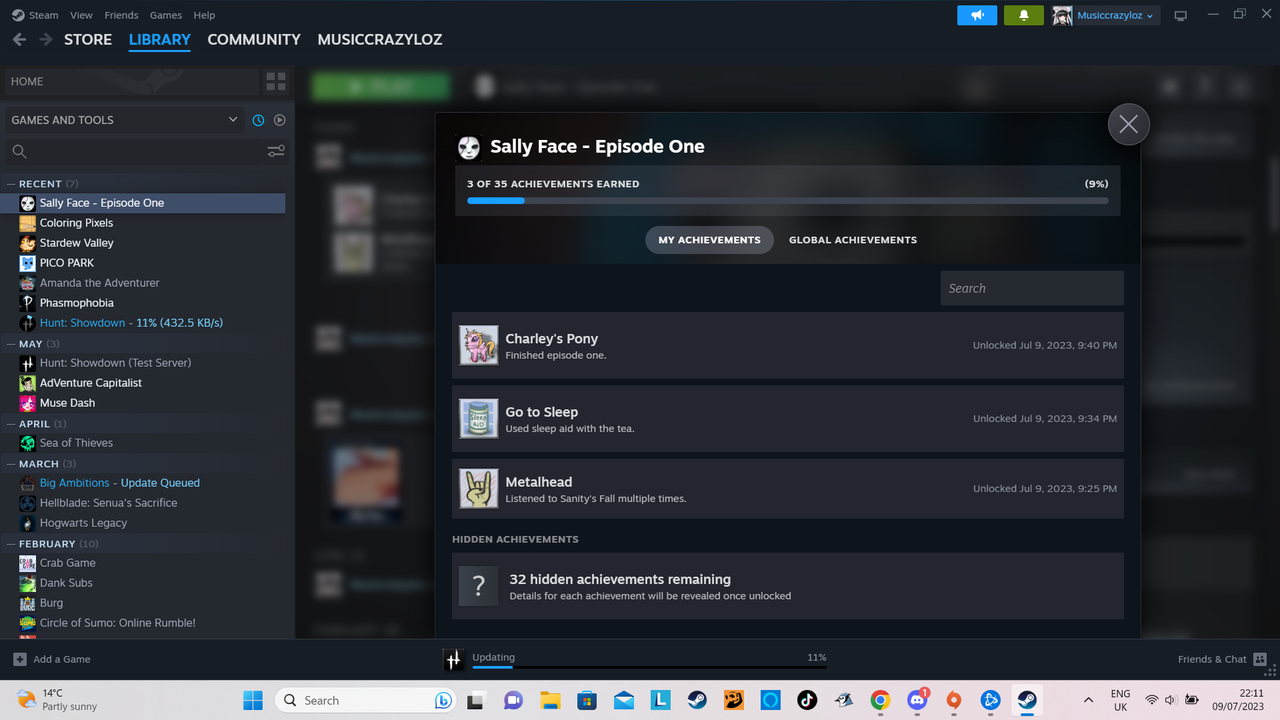Close the achievements dialog with the X
Image resolution: width=1280 pixels, height=720 pixels.
(1129, 124)
